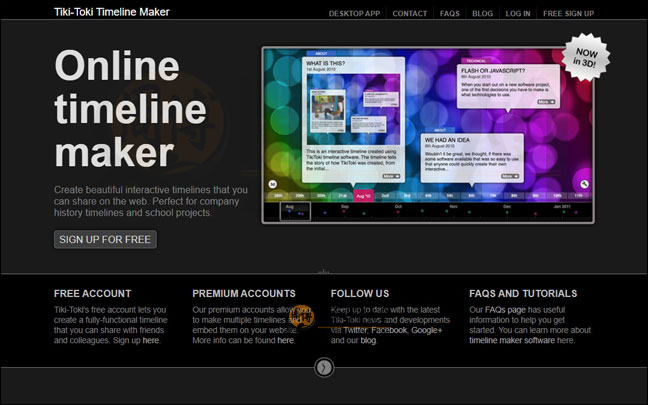This screenshot has height=405, width=648.
Task: Open the CONTACT page from the top navigation
Action: click(x=410, y=14)
